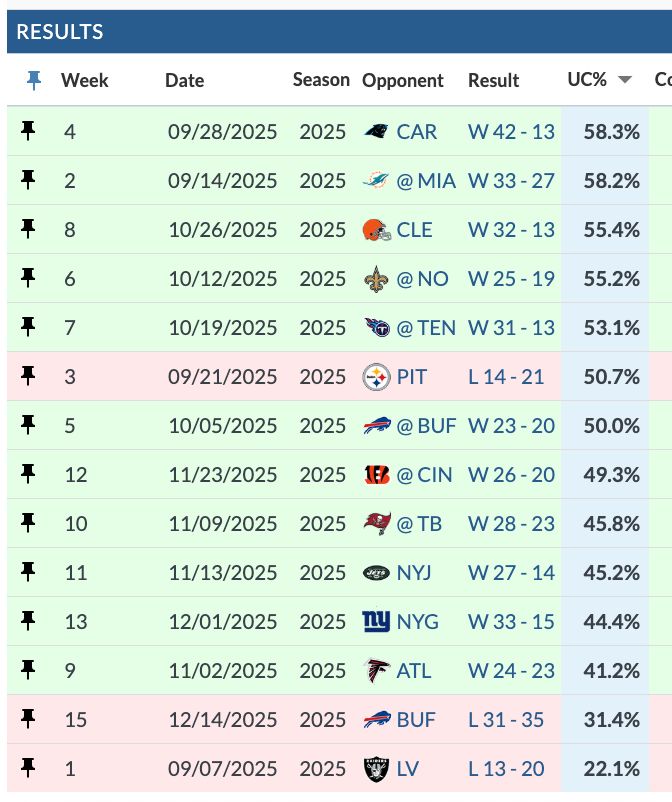Viewport: 672px width, 802px height.
Task: Click the pin column header icon
Action: click(x=34, y=81)
